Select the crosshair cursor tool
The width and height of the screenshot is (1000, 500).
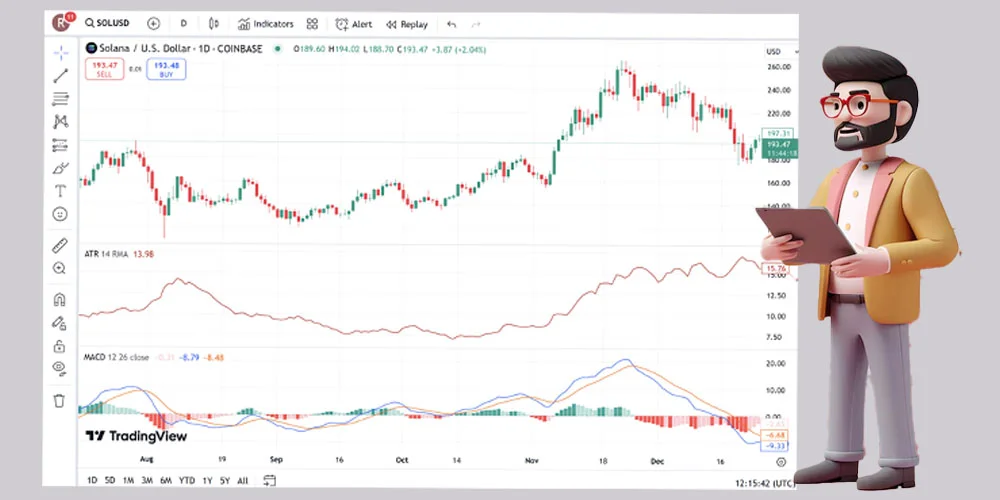click(x=61, y=52)
